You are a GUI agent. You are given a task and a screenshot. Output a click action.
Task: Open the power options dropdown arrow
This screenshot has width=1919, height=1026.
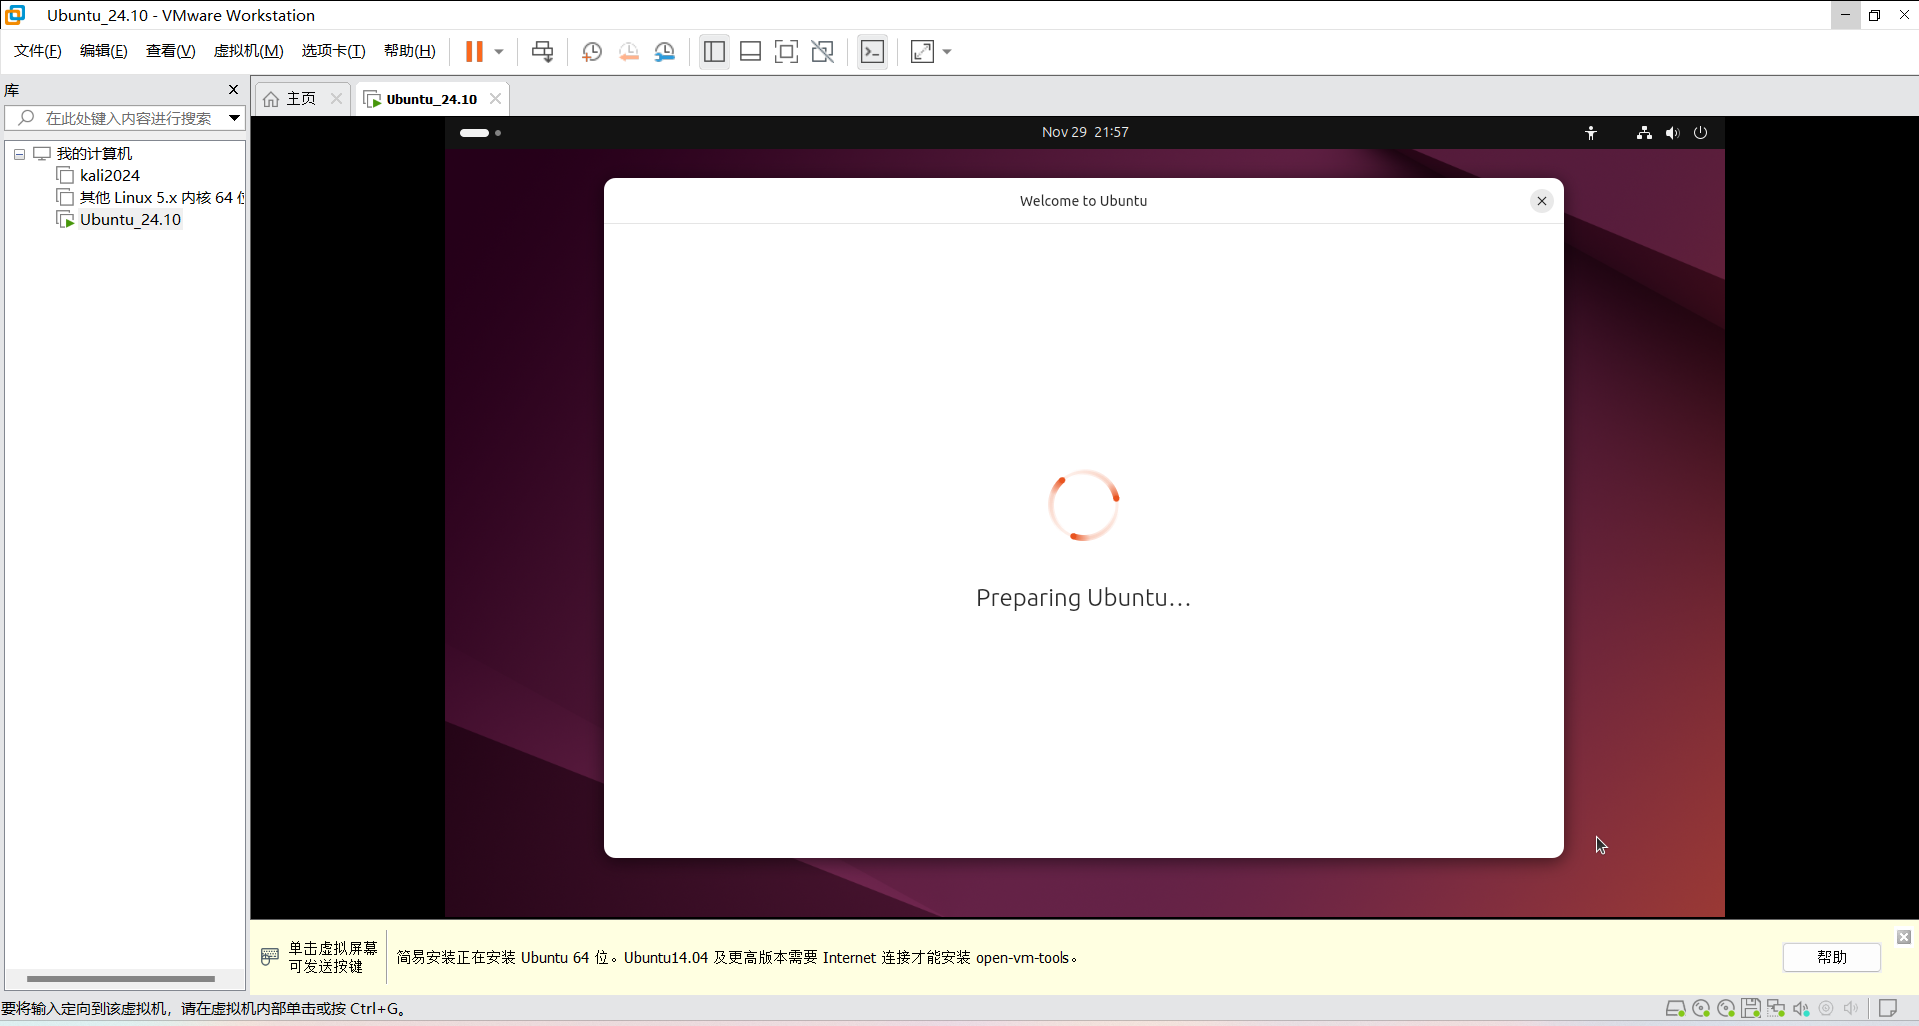point(499,52)
